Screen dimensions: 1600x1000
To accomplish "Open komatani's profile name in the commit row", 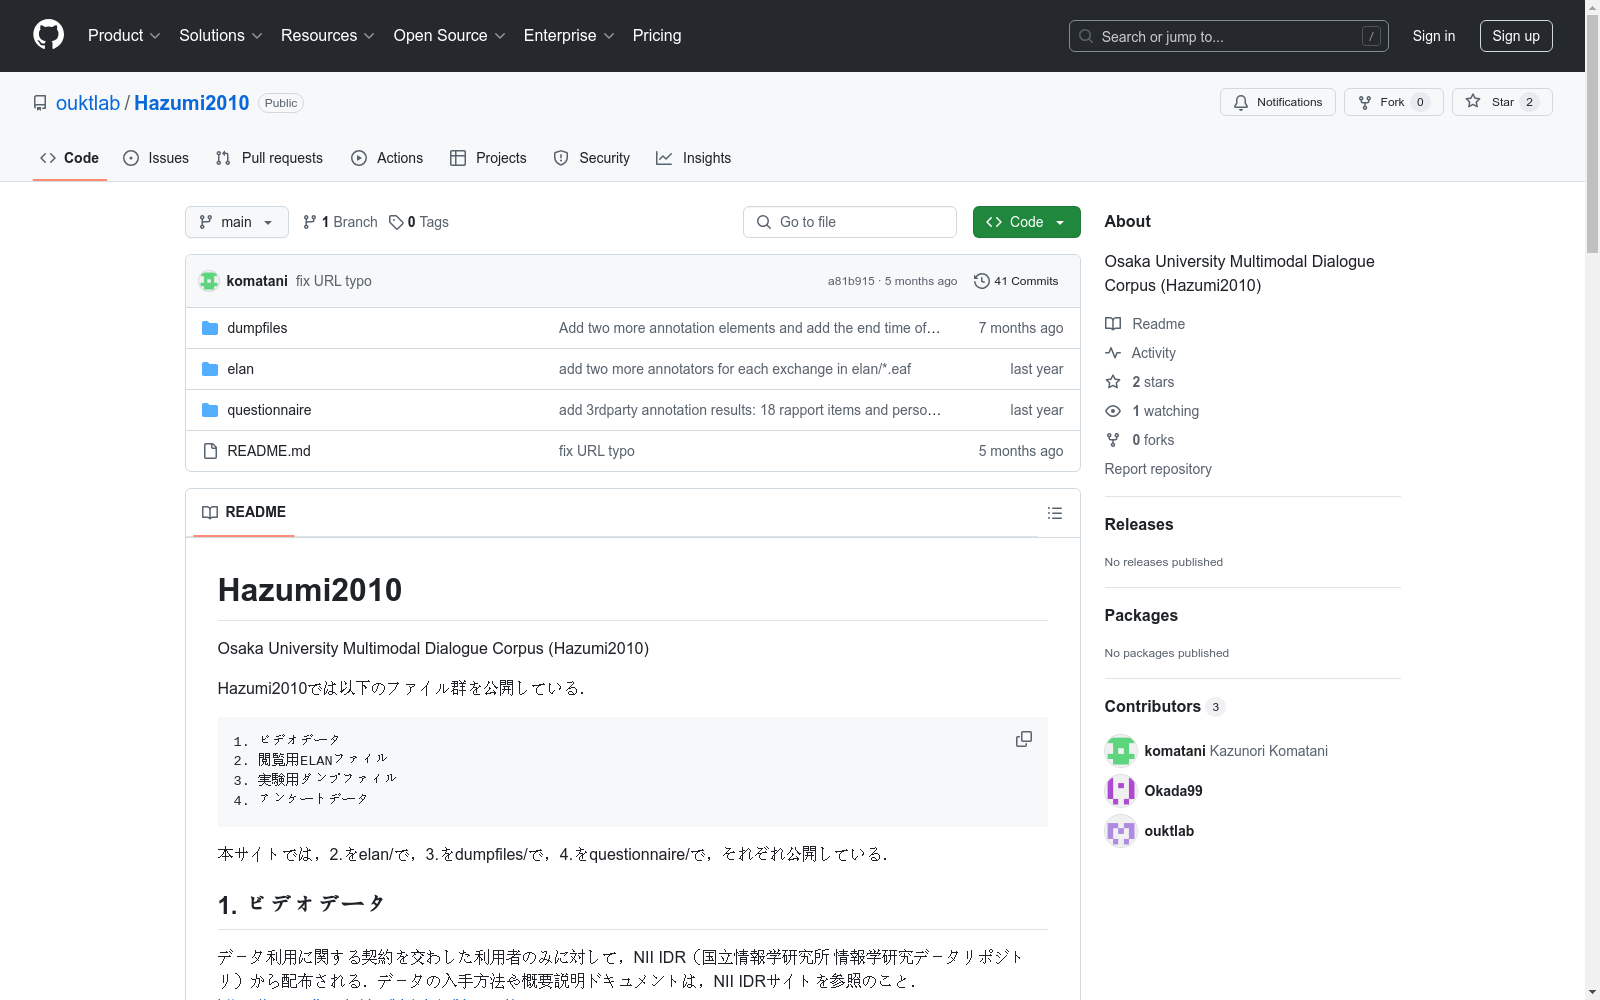I will click(257, 281).
